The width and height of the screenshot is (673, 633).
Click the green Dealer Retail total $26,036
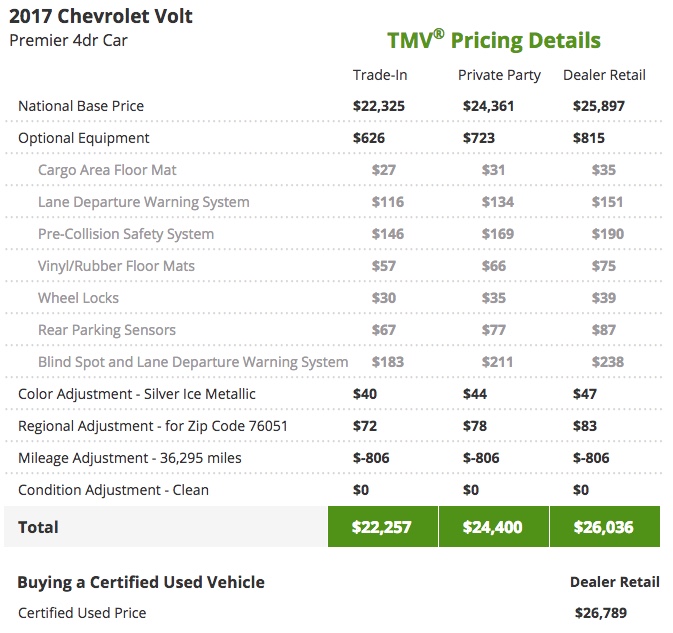pos(603,527)
